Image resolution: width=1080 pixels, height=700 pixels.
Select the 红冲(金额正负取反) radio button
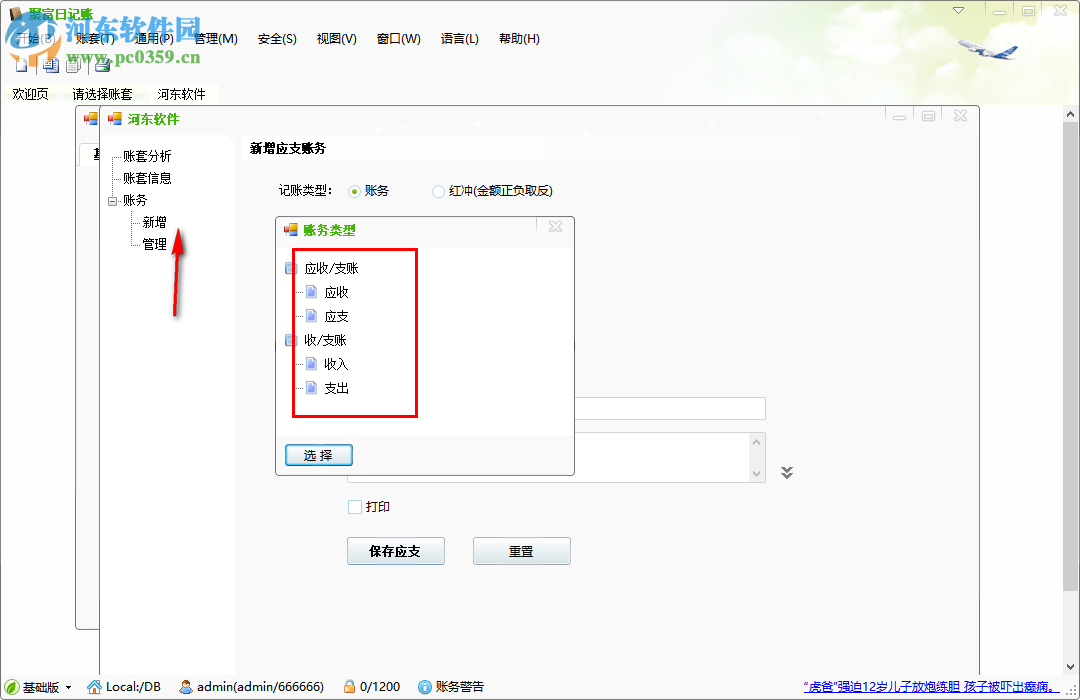(436, 190)
